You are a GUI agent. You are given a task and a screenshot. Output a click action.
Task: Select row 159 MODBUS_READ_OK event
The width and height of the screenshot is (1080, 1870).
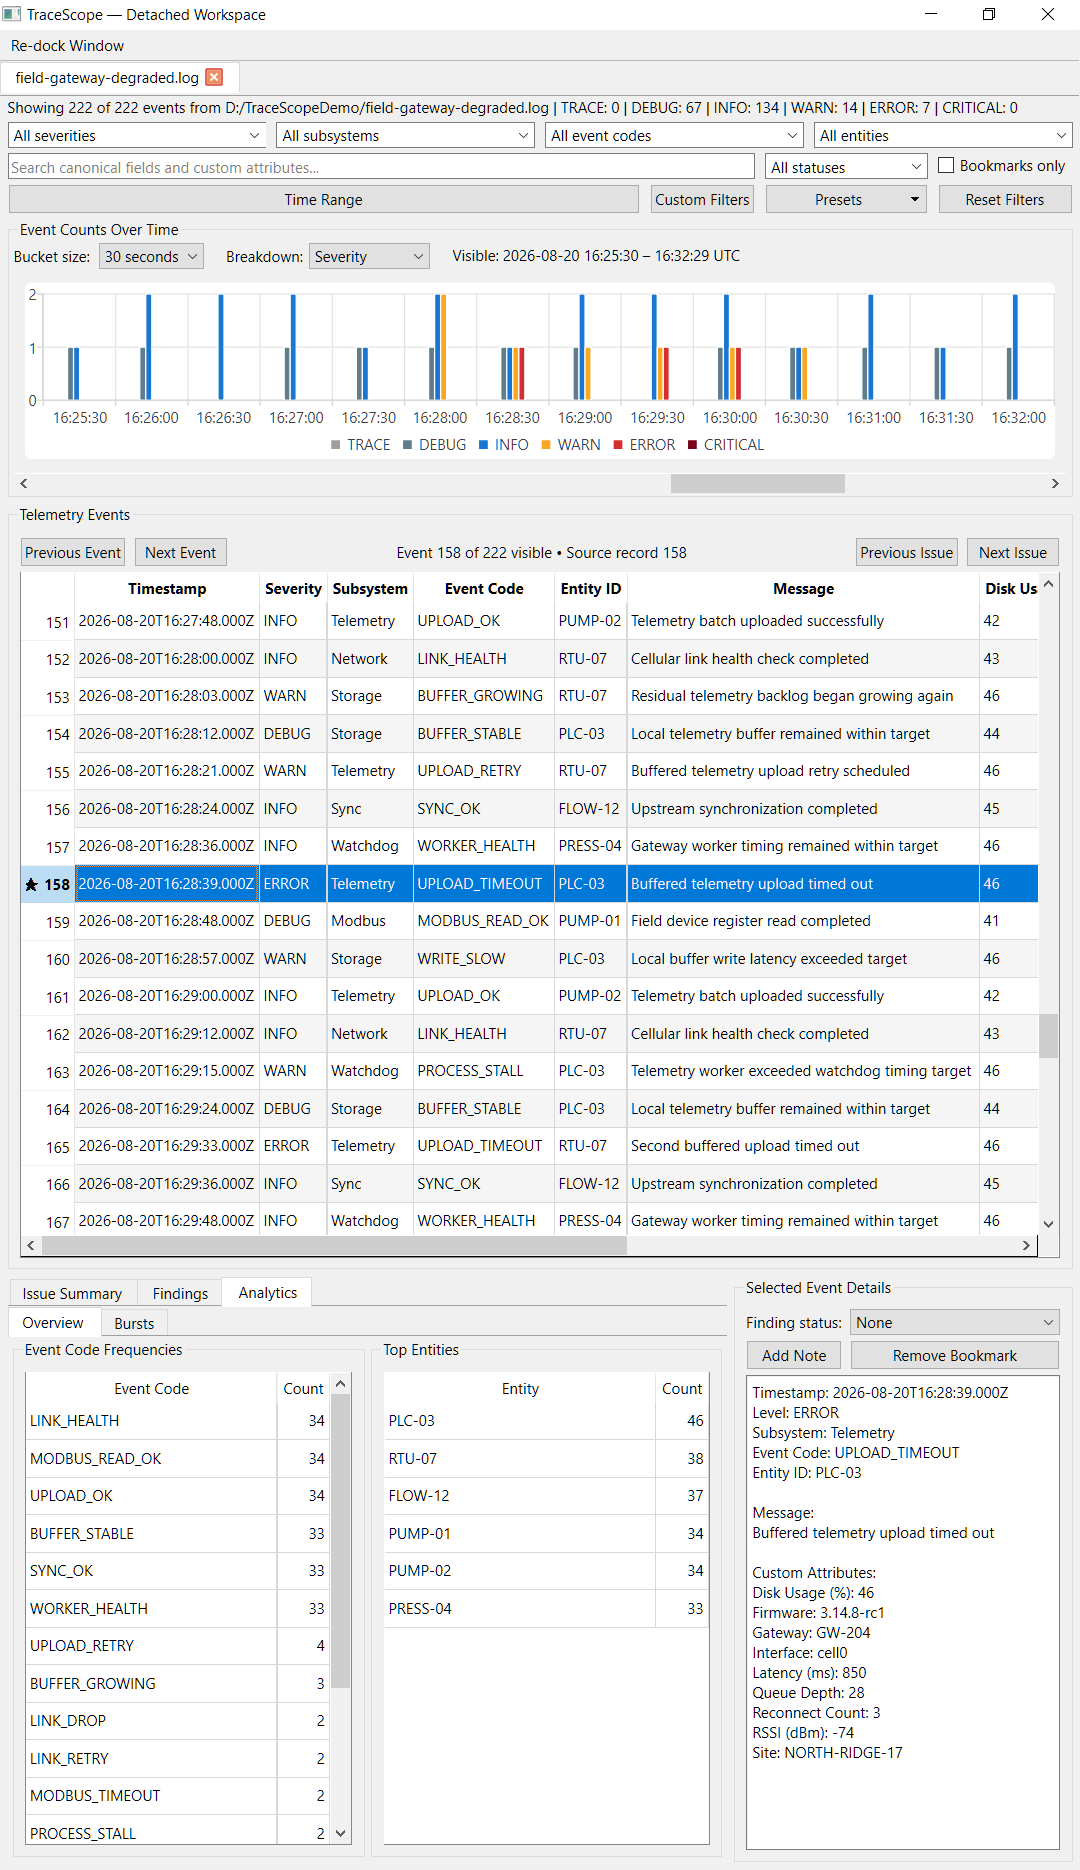(530, 921)
